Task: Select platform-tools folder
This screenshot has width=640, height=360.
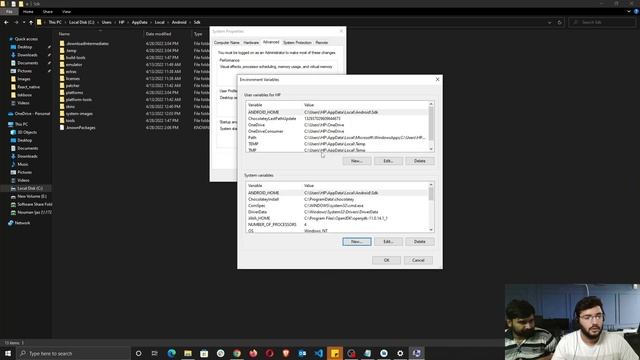Action: click(78, 100)
